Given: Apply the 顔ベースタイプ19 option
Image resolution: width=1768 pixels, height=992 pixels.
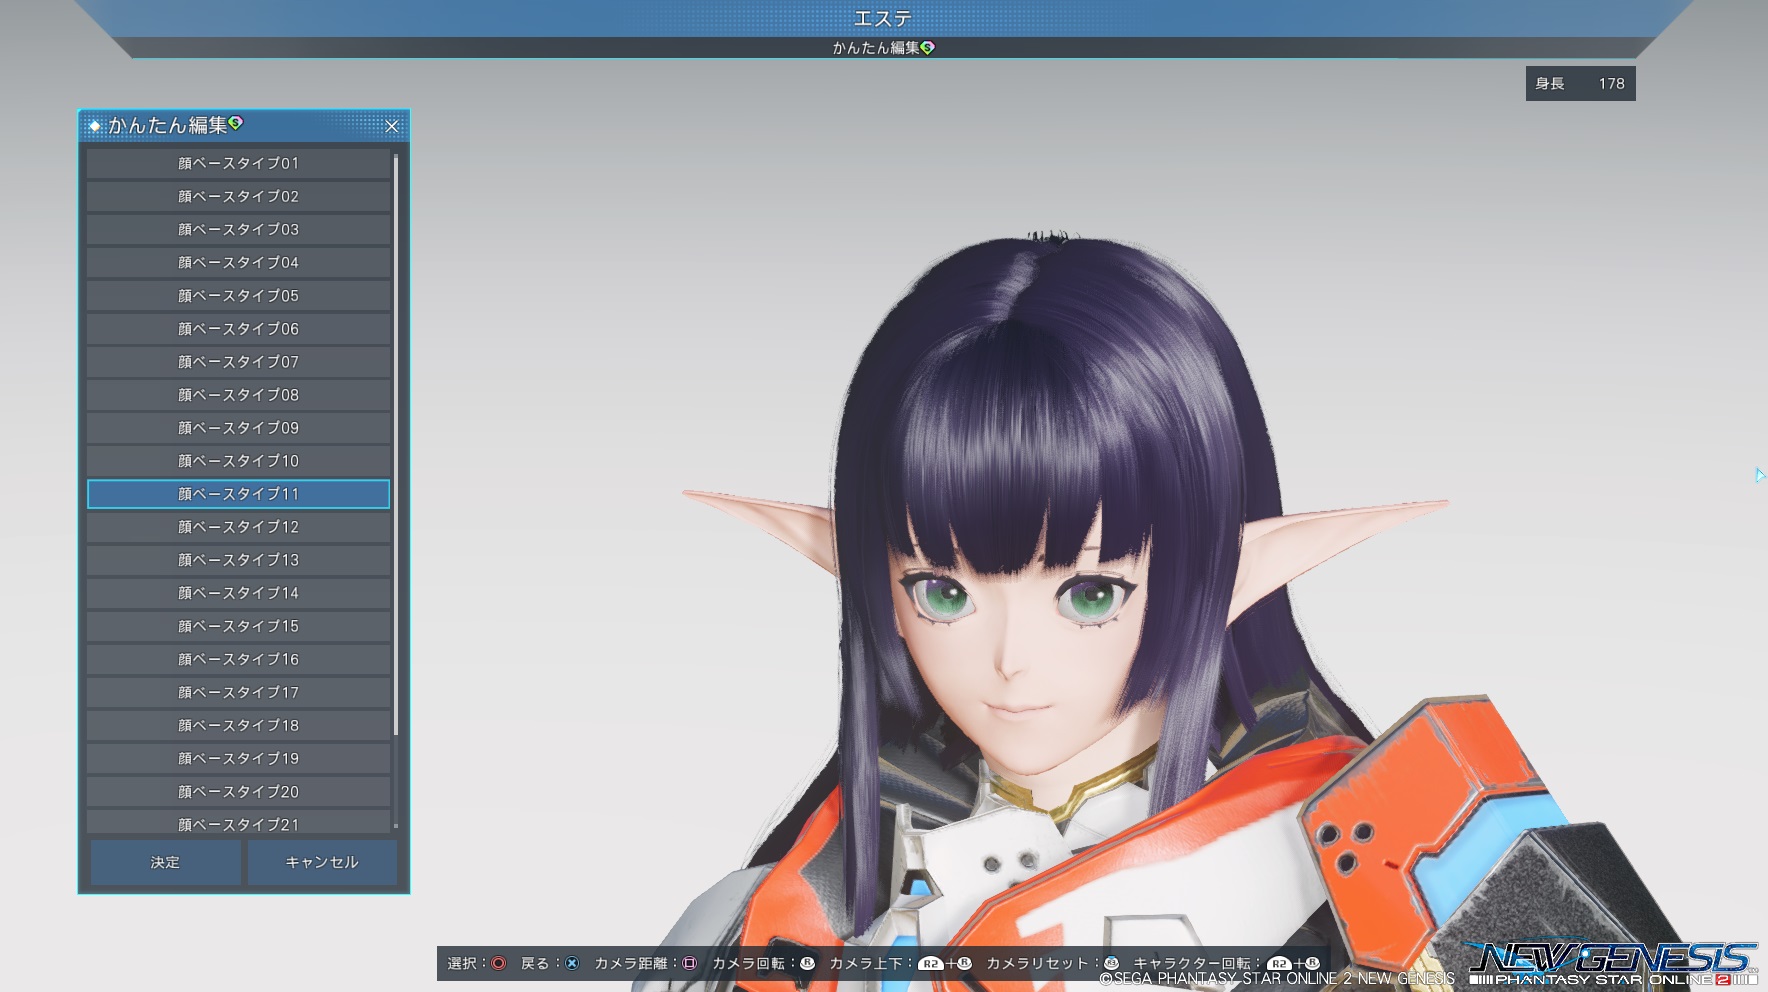Looking at the screenshot, I should [238, 757].
